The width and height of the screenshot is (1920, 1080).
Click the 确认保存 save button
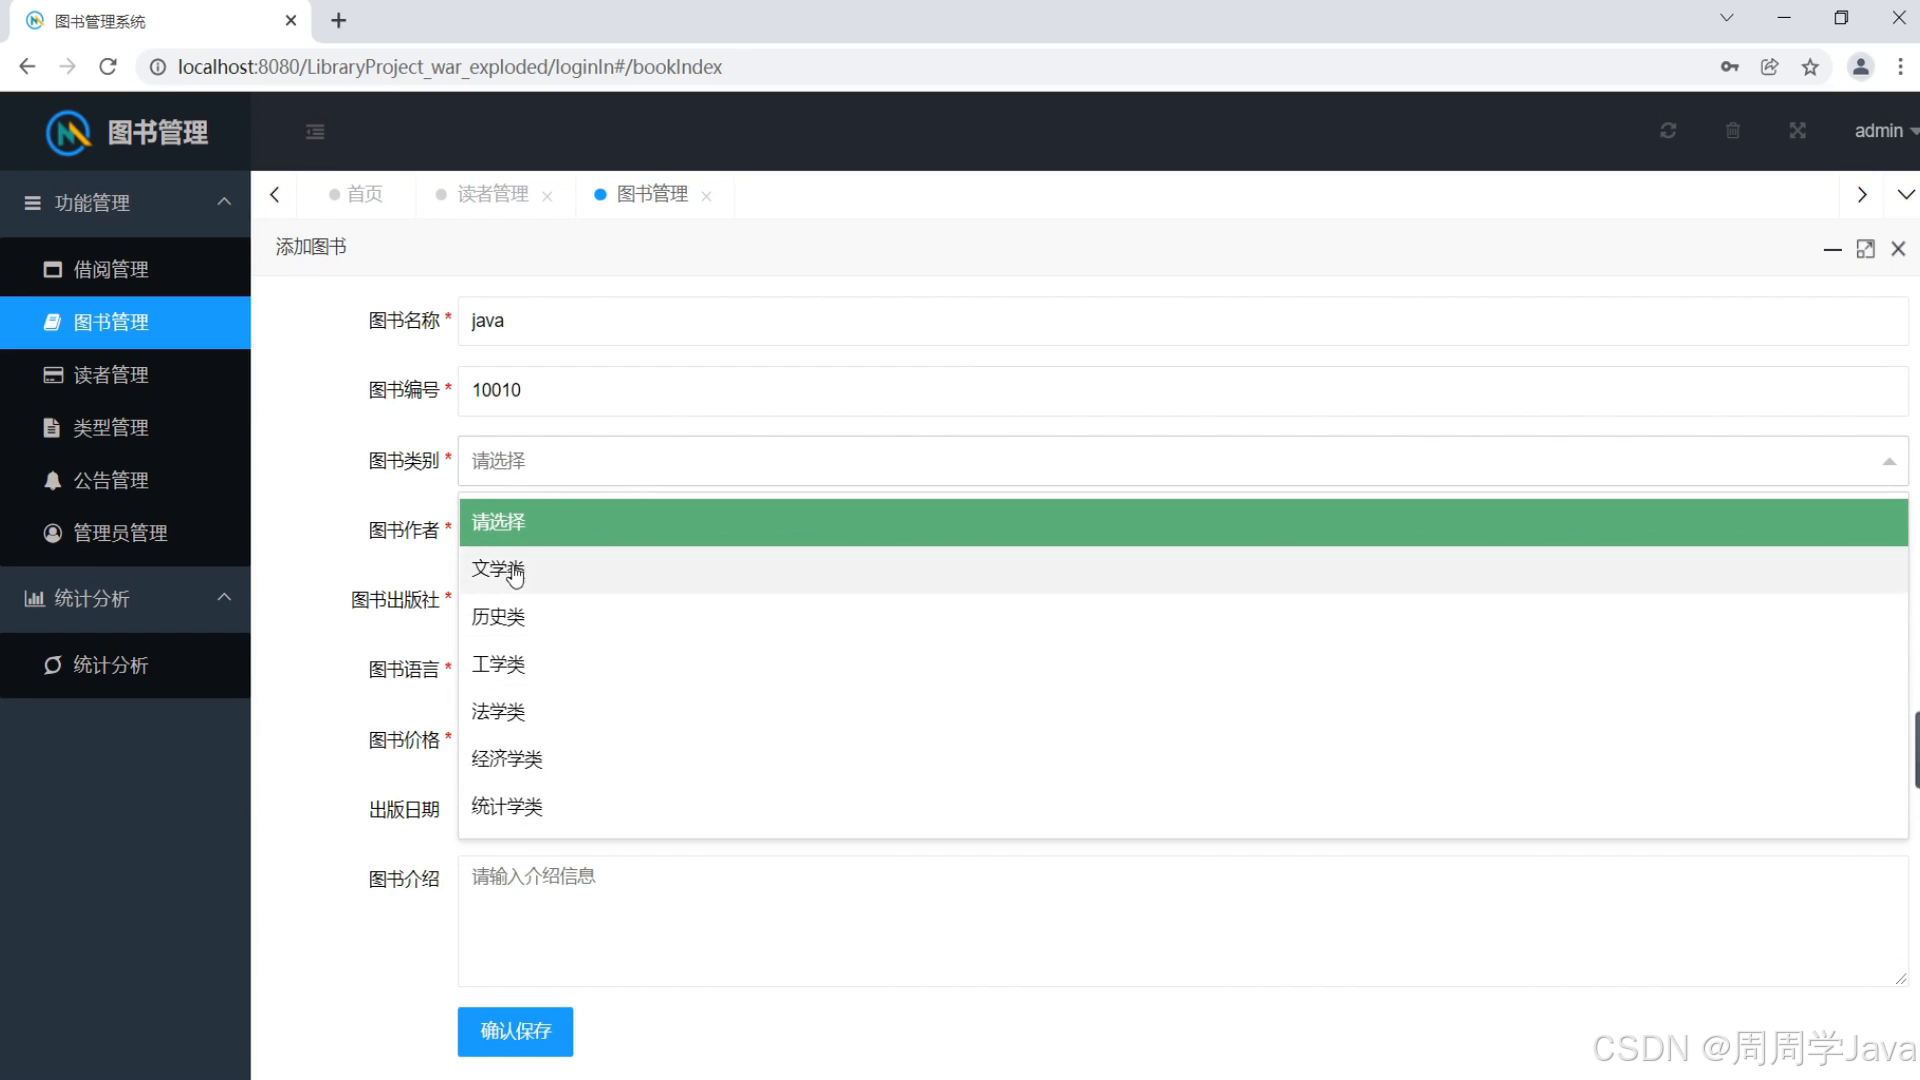coord(515,1031)
